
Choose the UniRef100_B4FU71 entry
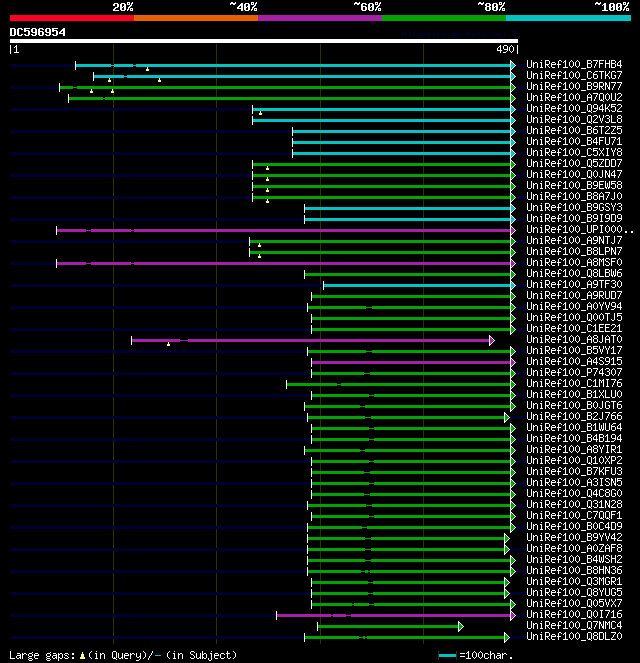coord(574,141)
